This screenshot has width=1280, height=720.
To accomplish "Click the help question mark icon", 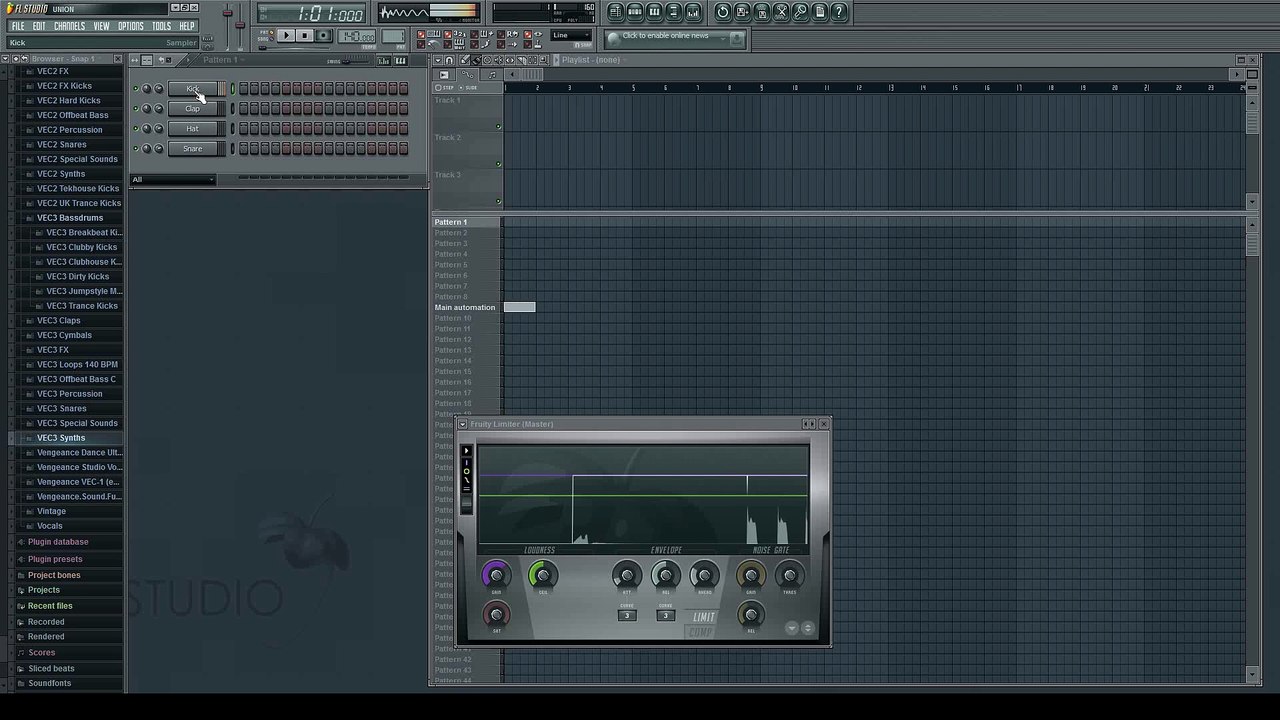I will click(840, 12).
